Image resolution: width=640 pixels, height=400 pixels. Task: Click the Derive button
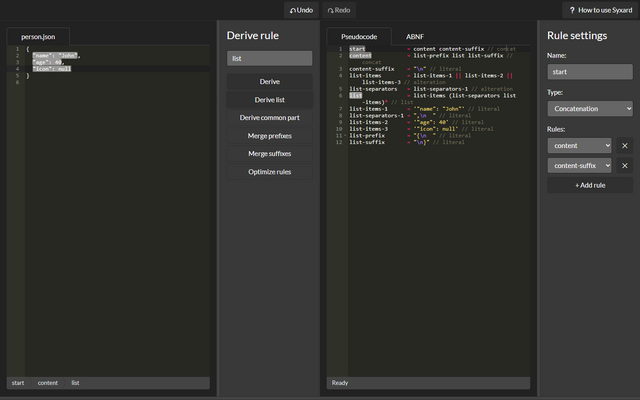pyautogui.click(x=269, y=82)
